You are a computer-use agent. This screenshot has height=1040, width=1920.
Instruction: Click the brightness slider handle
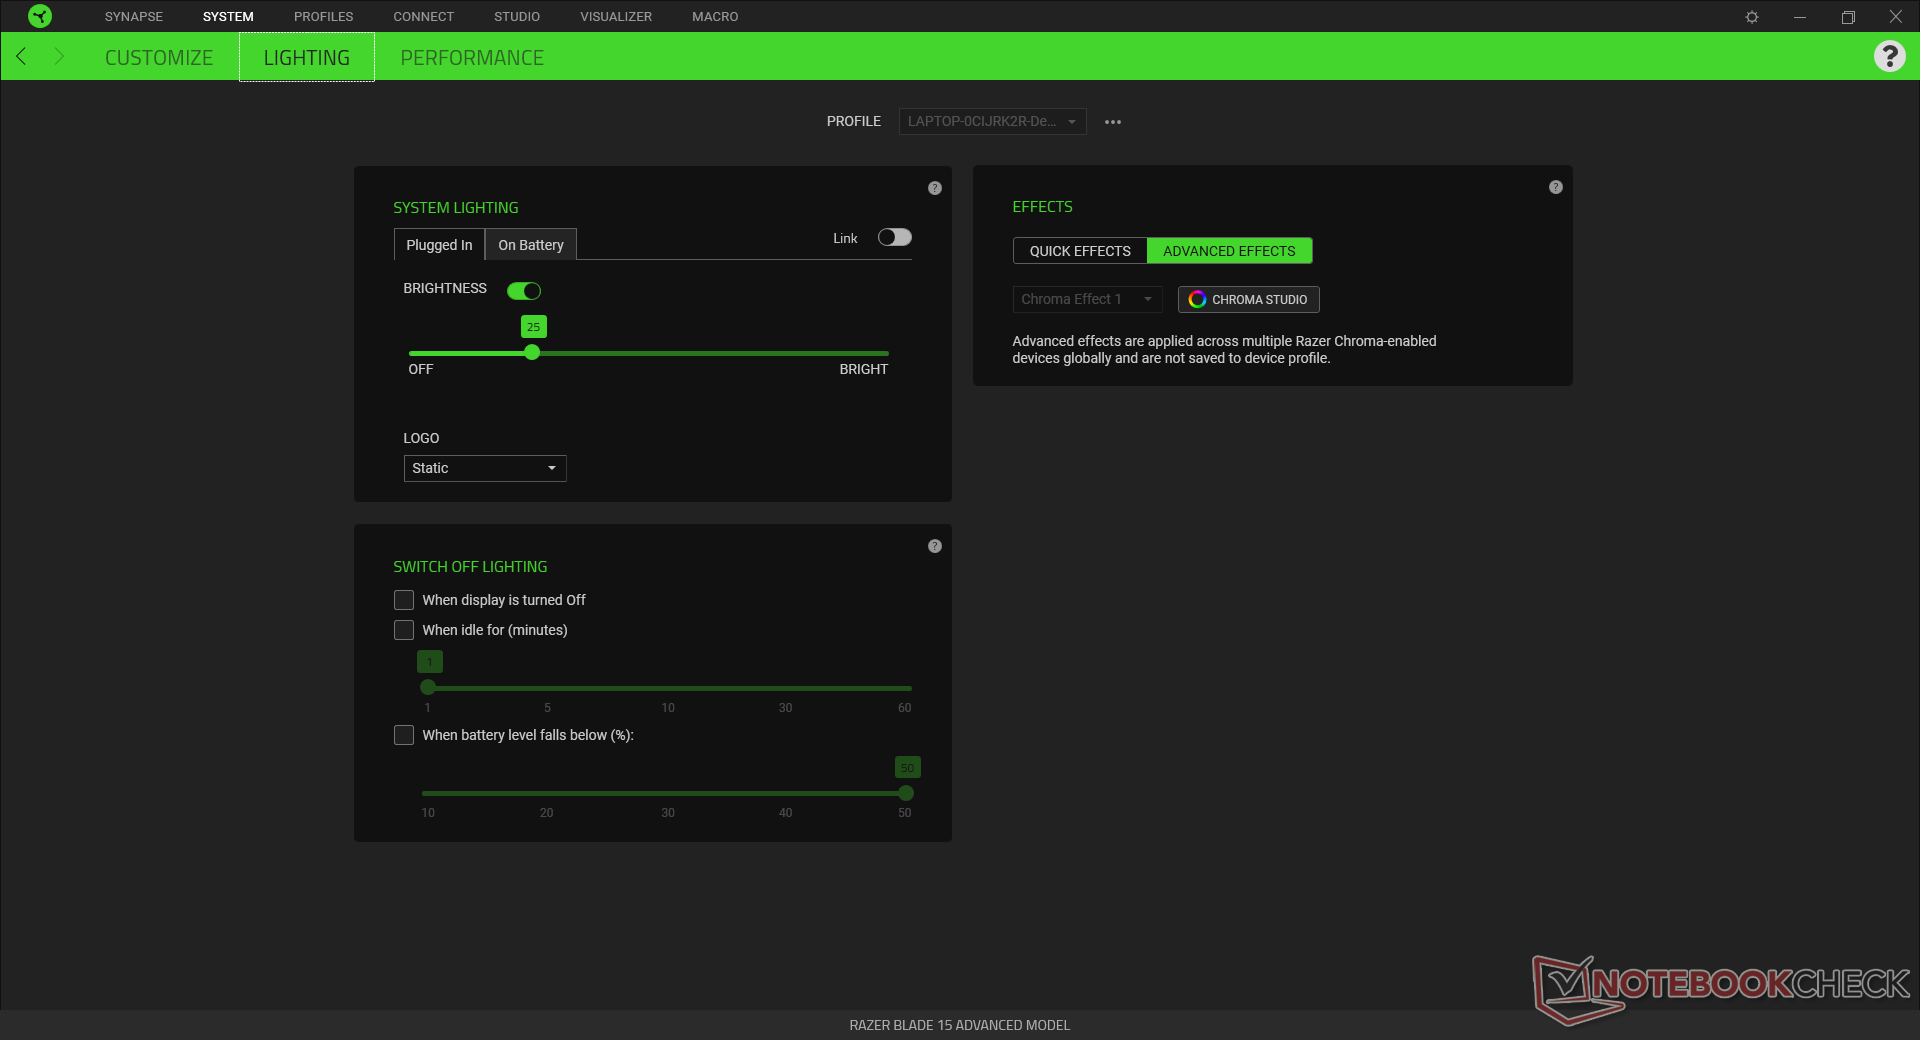tap(532, 352)
